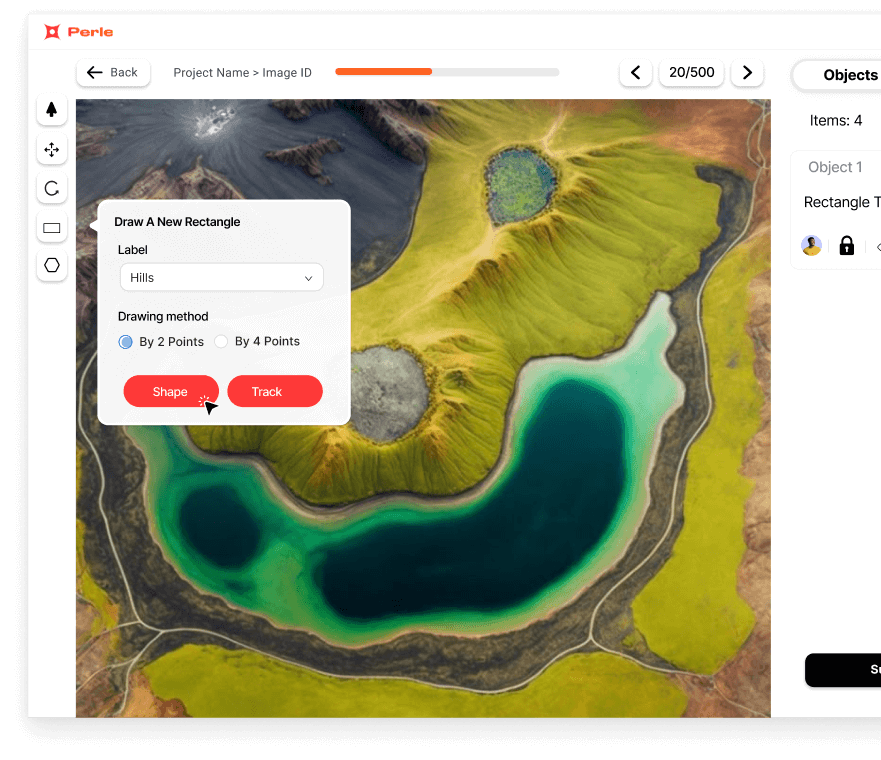881x760 pixels.
Task: Select the cursor selection tool
Action: (51, 110)
